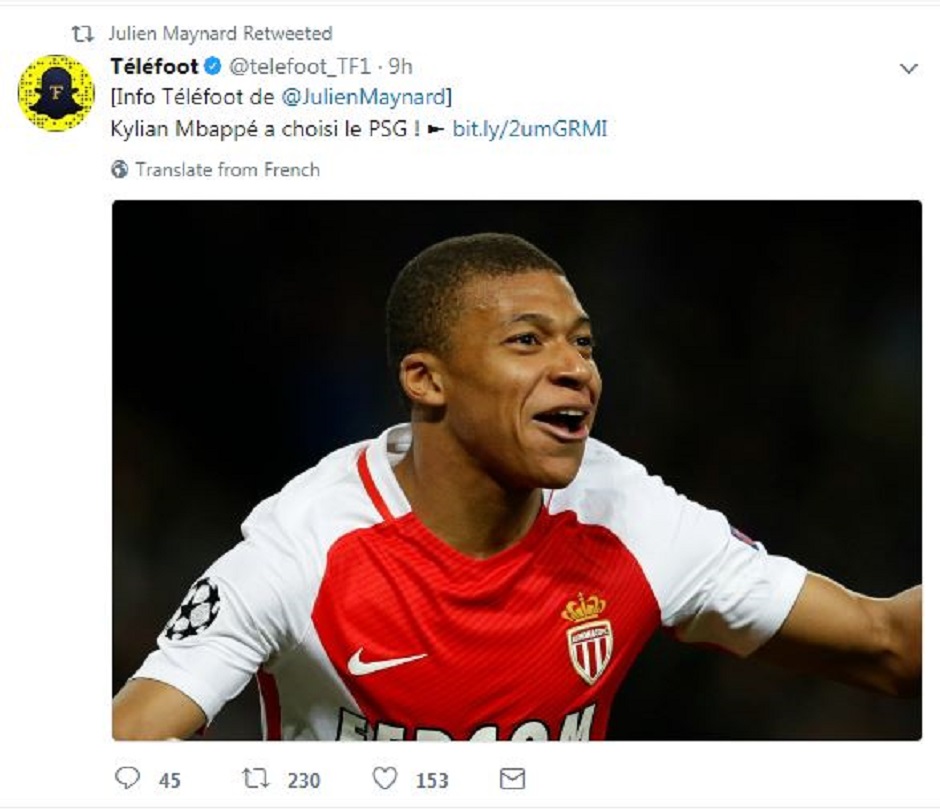Click the reply speech bubble icon
This screenshot has height=810, width=940.
[127, 778]
